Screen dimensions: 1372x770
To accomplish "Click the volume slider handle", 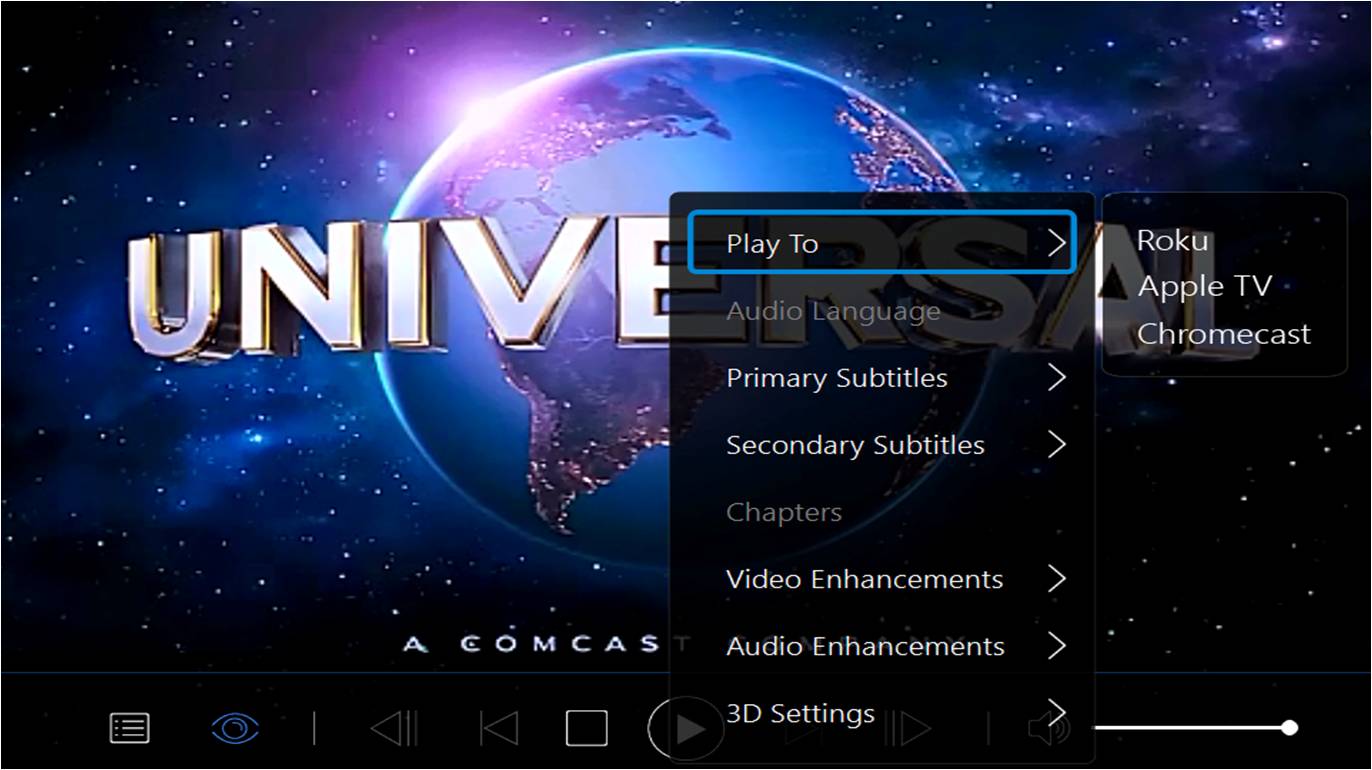I will tap(1290, 727).
